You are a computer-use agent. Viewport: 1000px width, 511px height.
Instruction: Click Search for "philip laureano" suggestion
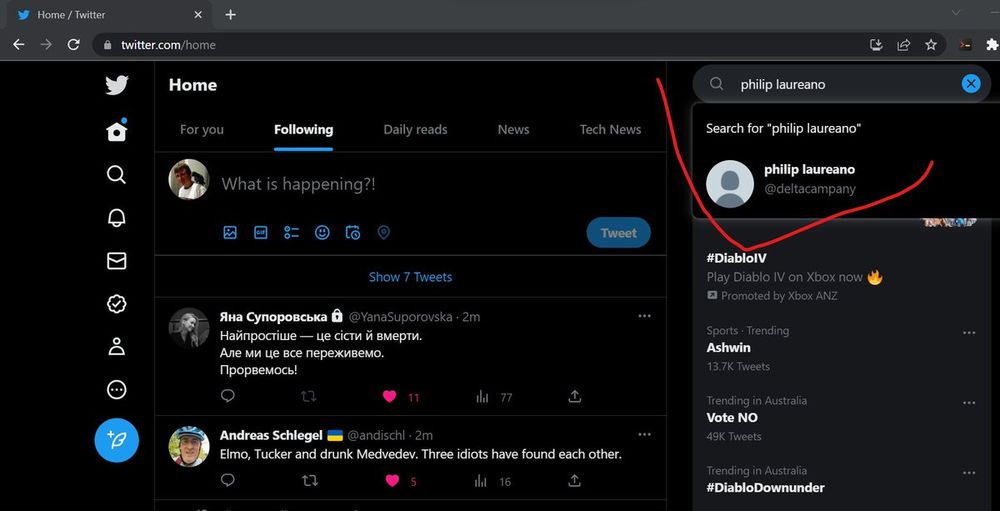pos(783,128)
